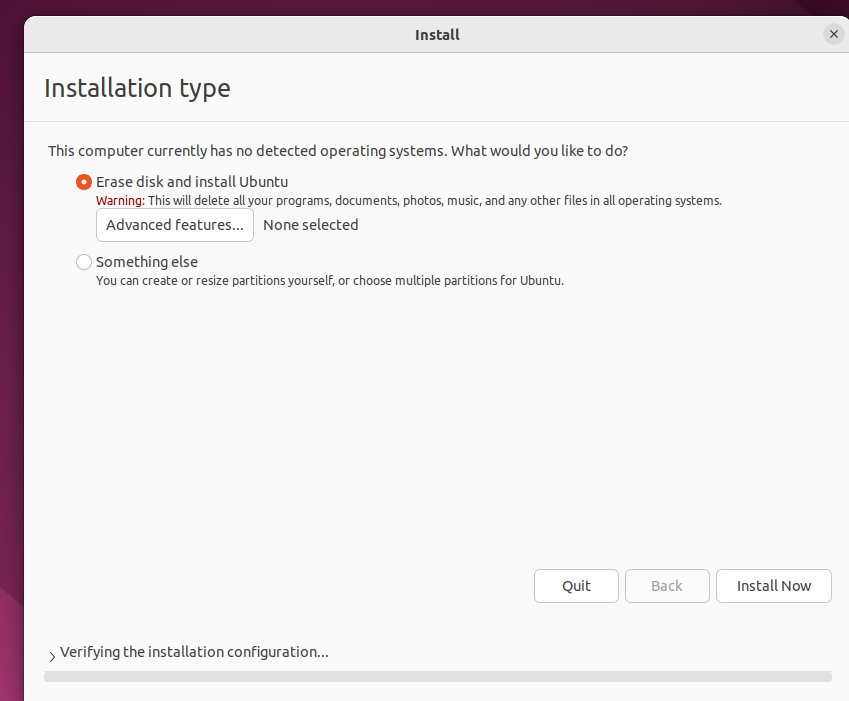Click the Install window title
The image size is (849, 701).
point(437,35)
